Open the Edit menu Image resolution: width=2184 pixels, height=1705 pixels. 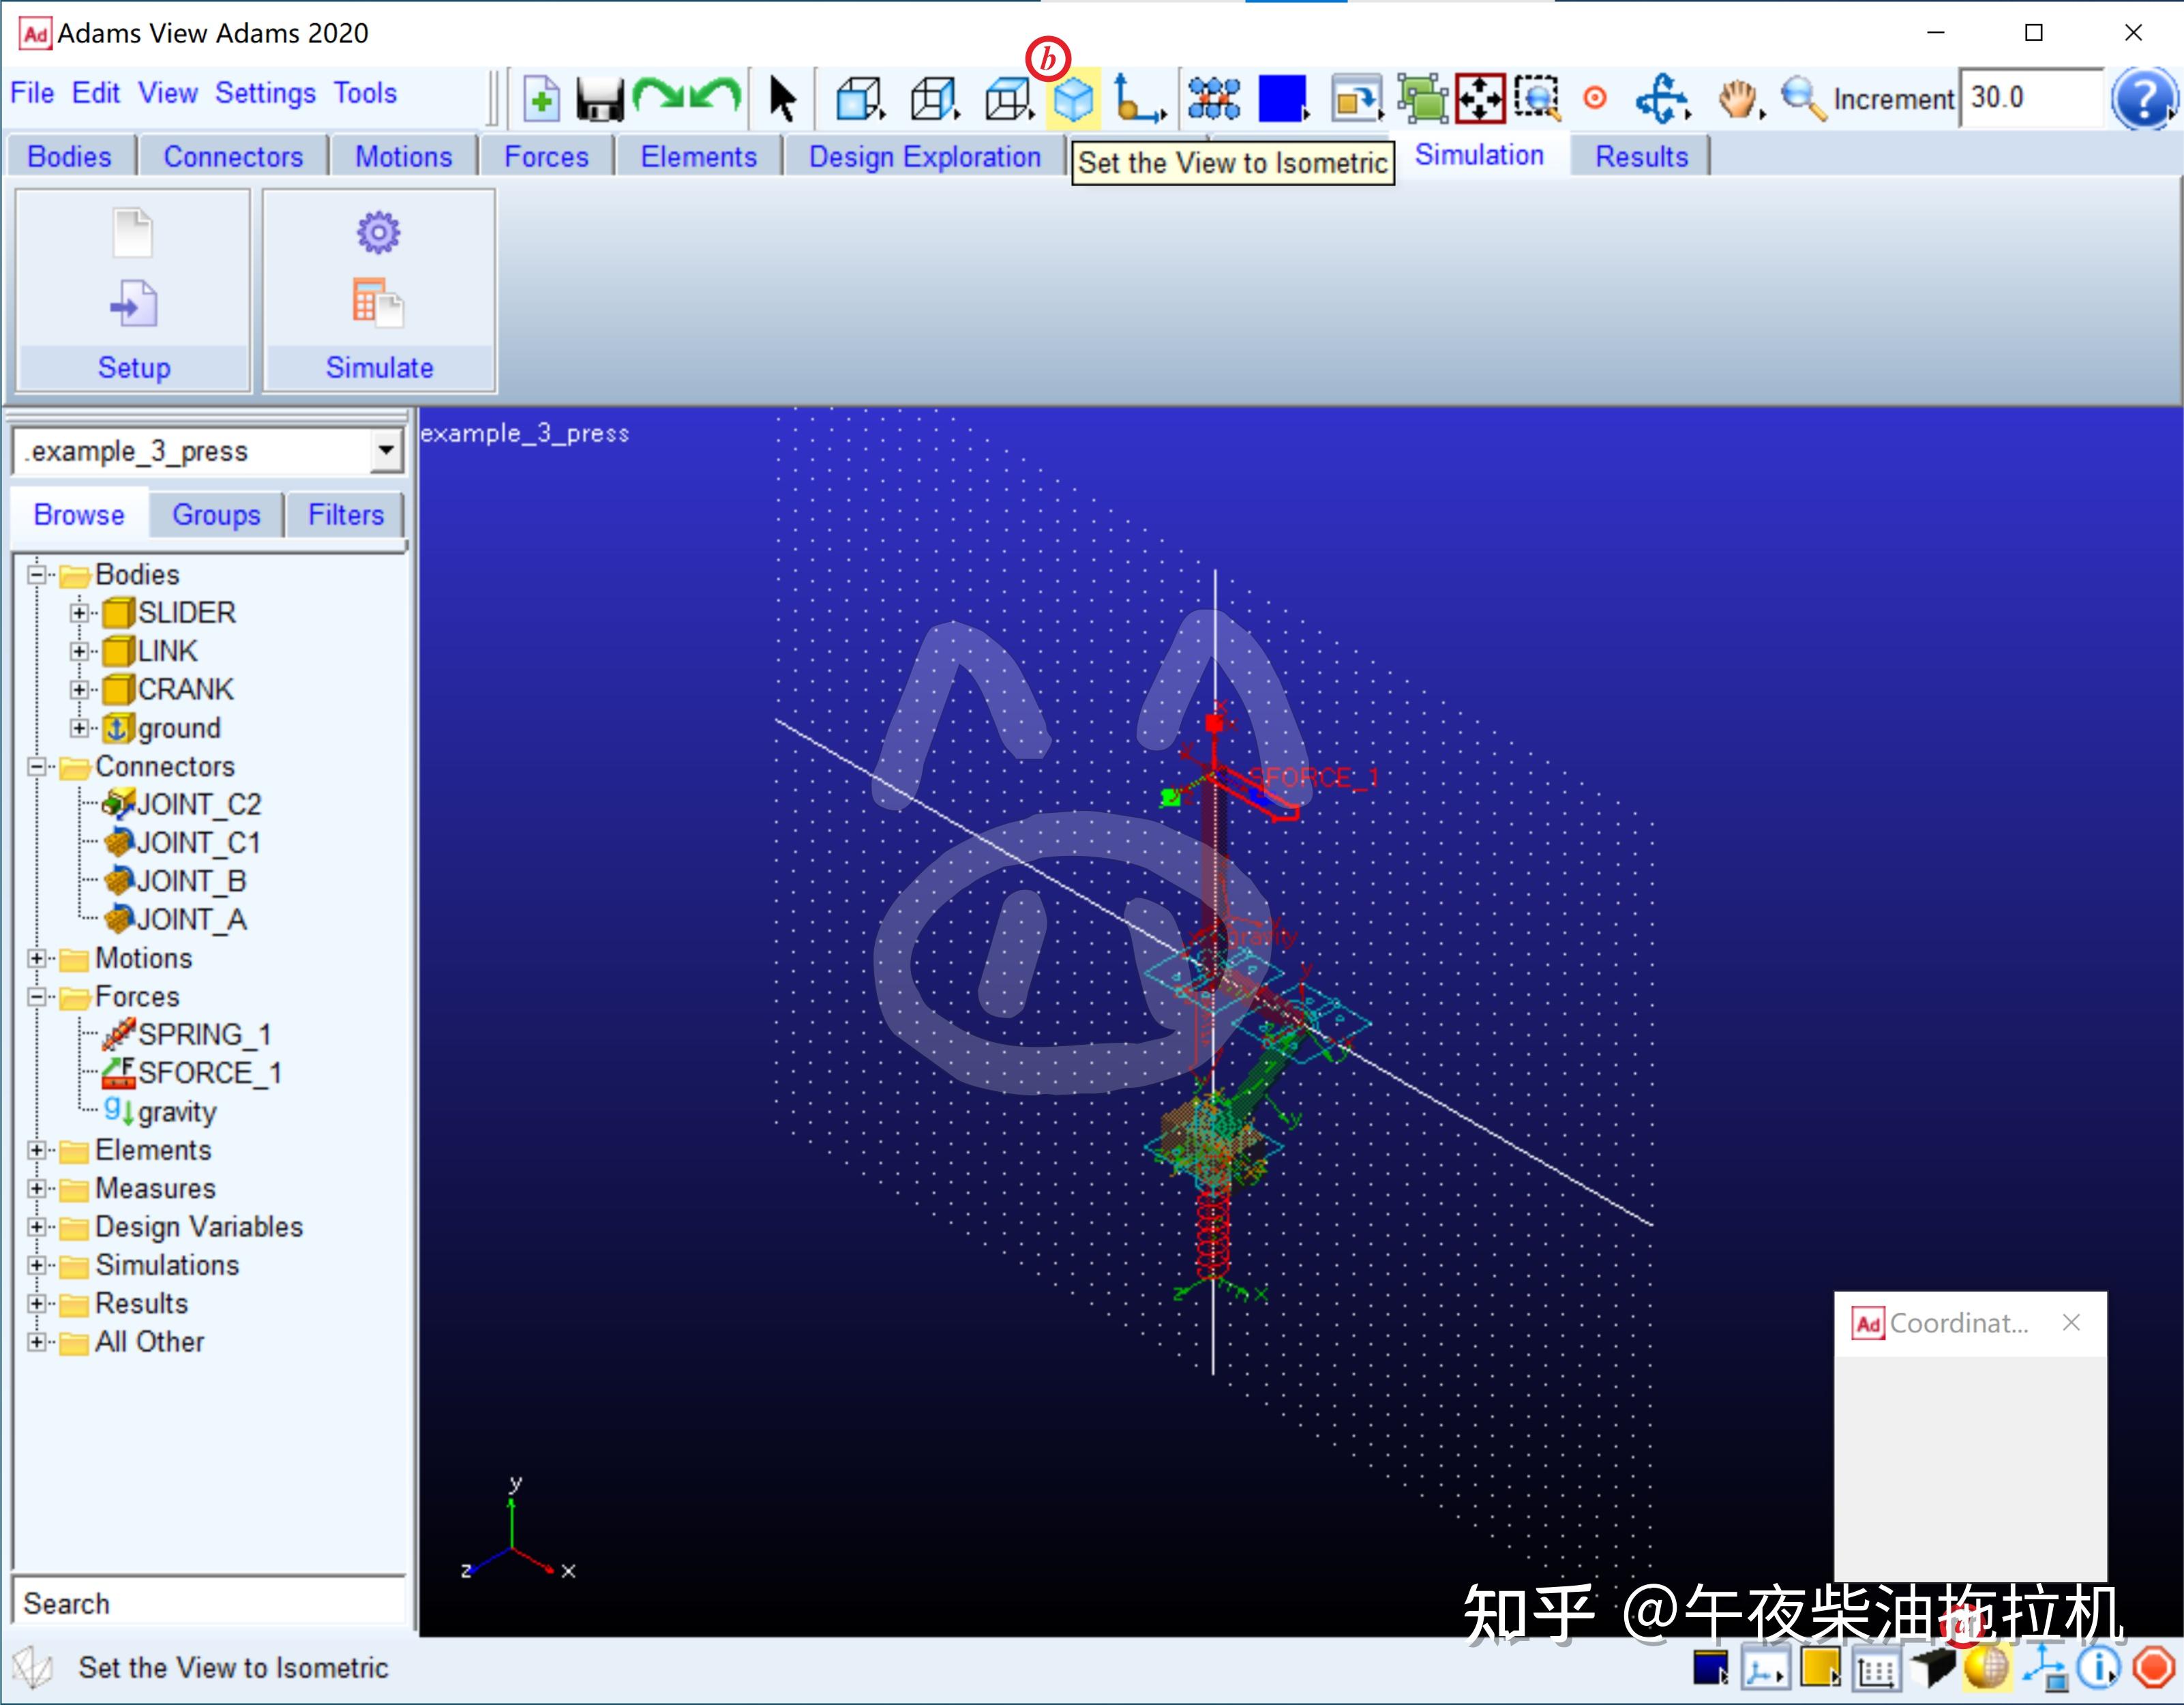96,93
